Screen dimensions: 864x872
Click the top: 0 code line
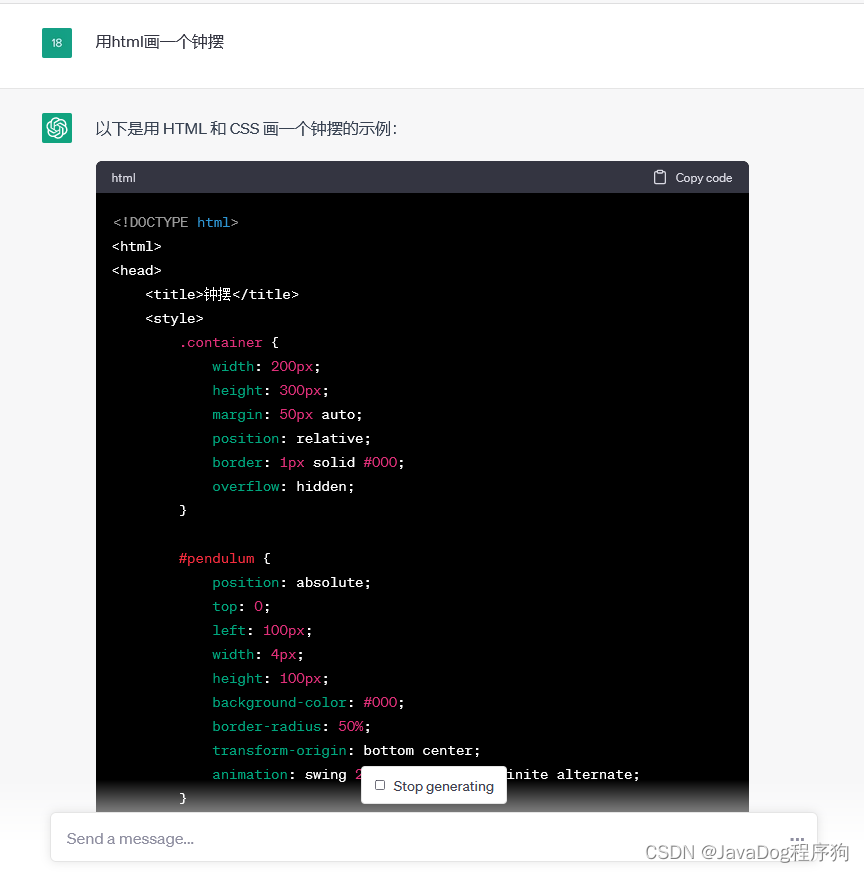241,607
